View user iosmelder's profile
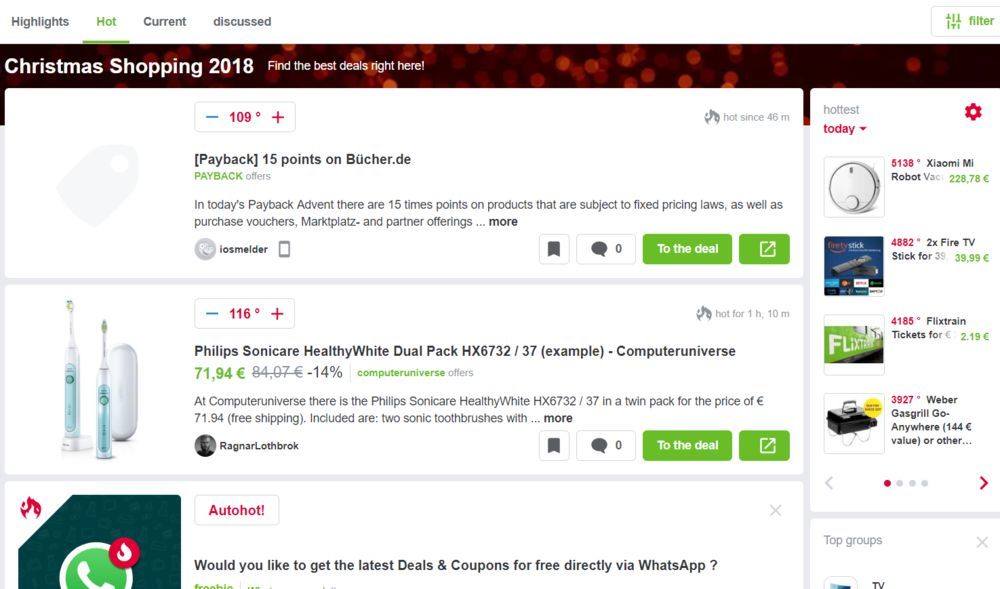 coord(244,249)
